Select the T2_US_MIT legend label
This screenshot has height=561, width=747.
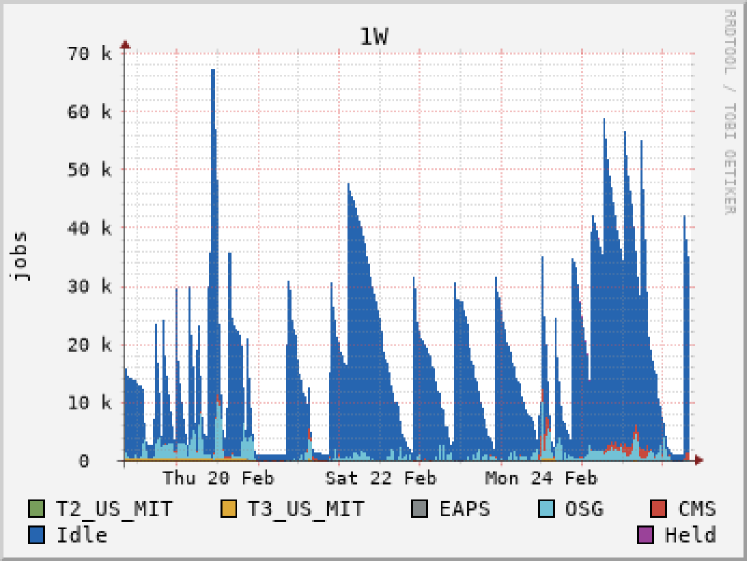pyautogui.click(x=114, y=509)
